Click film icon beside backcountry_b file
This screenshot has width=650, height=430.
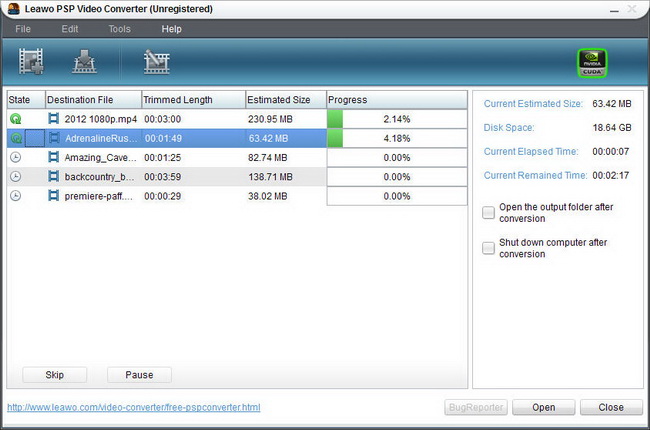click(x=53, y=176)
